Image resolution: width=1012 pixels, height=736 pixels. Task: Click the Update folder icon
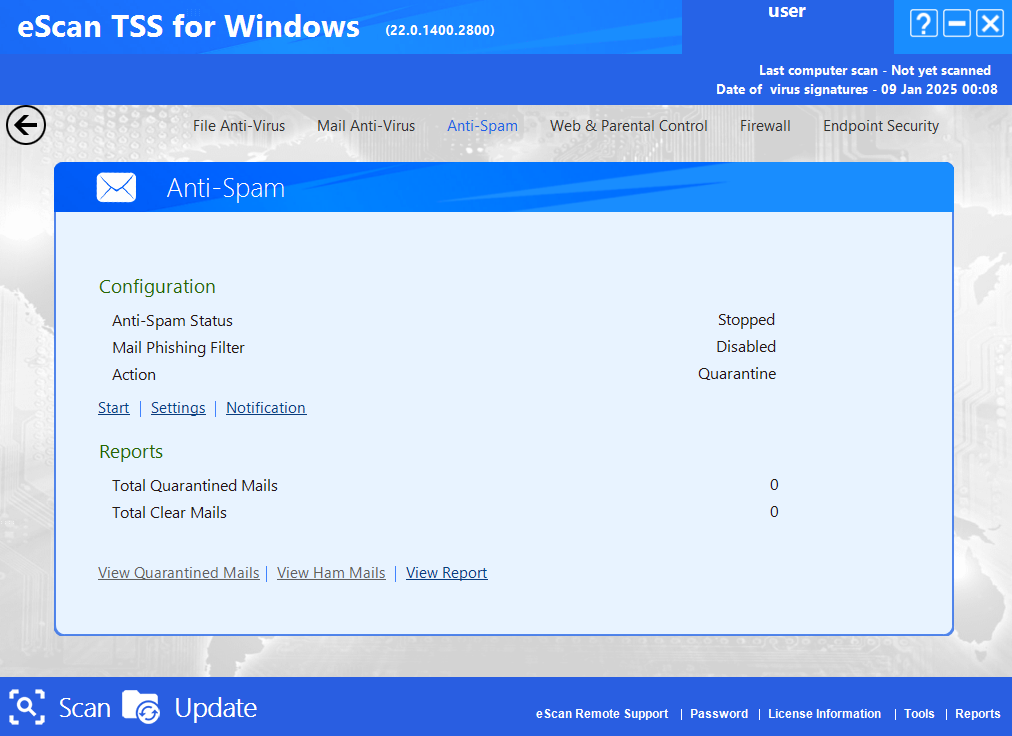tap(141, 707)
